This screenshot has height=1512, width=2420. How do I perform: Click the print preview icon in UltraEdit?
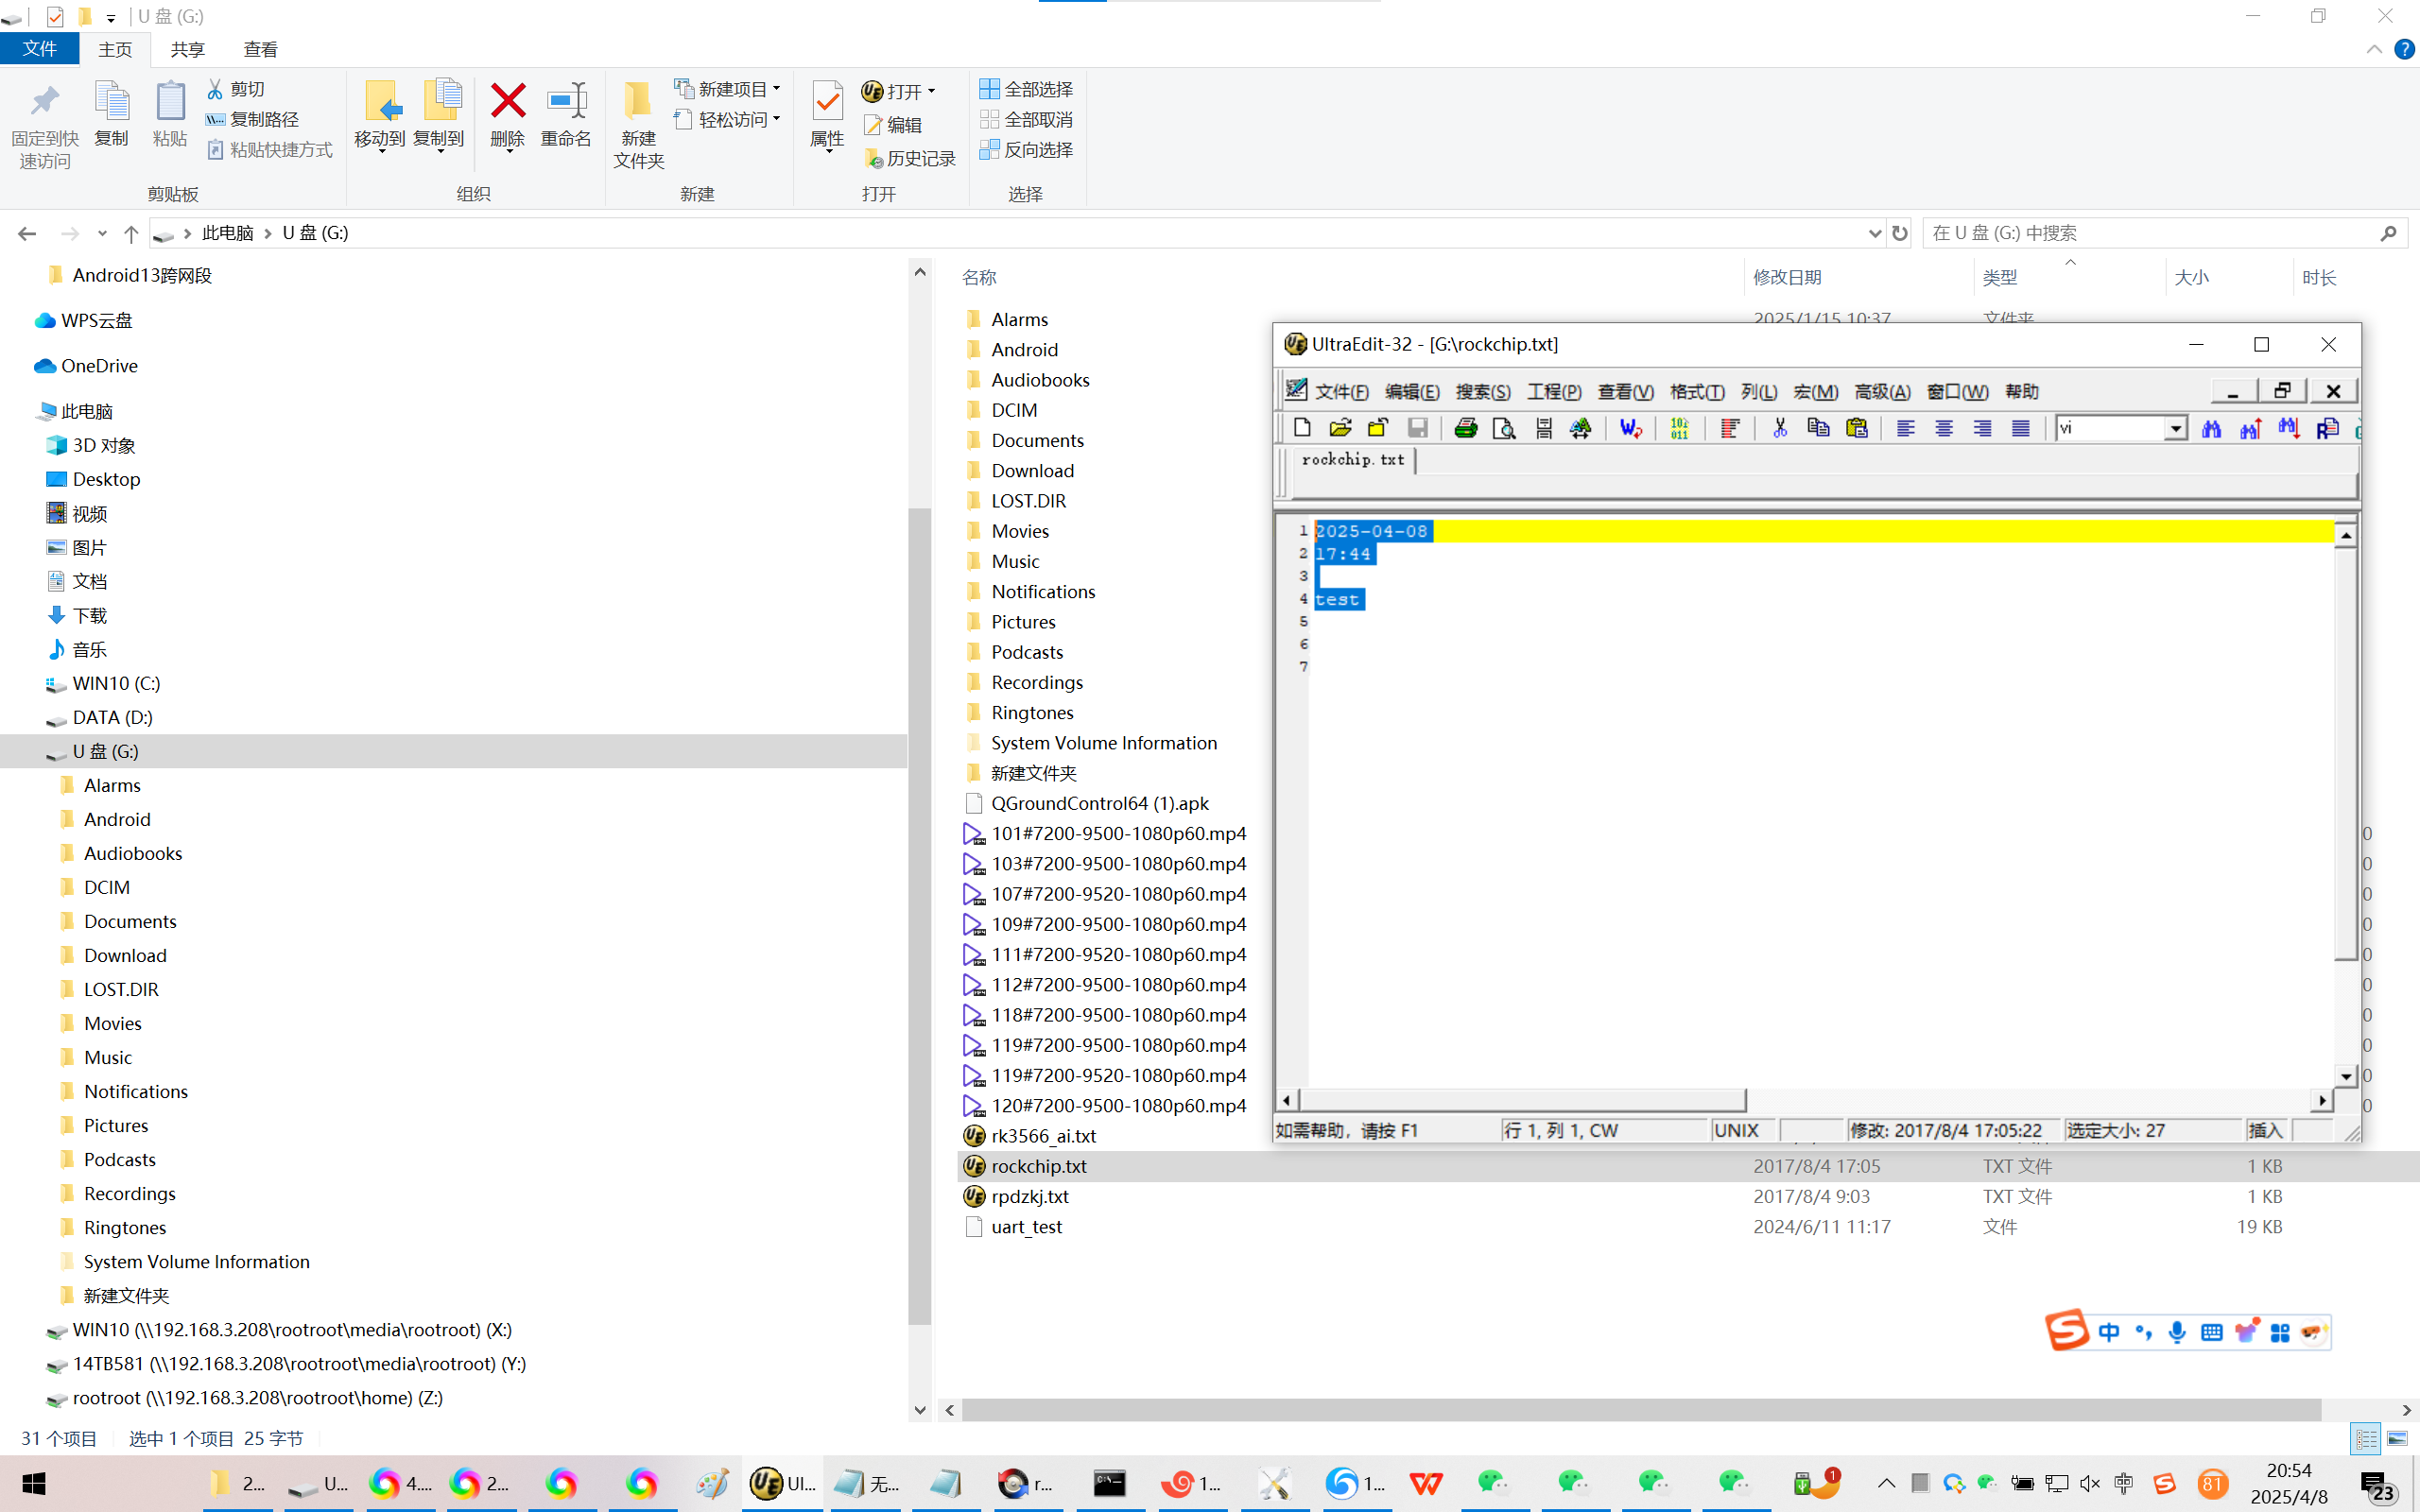[x=1503, y=429]
